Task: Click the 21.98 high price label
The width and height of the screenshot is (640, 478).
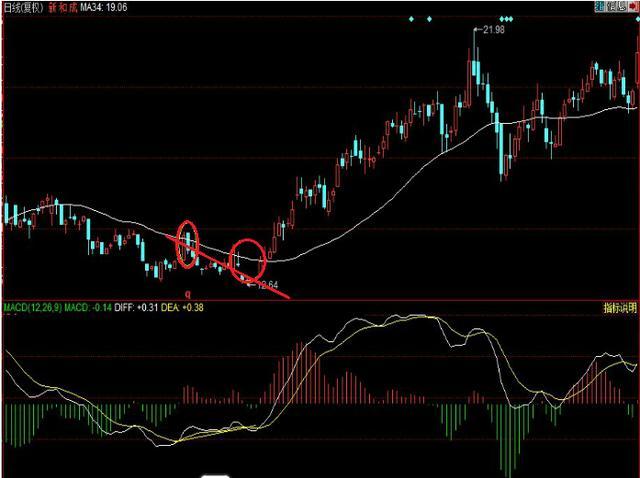Action: pos(491,32)
